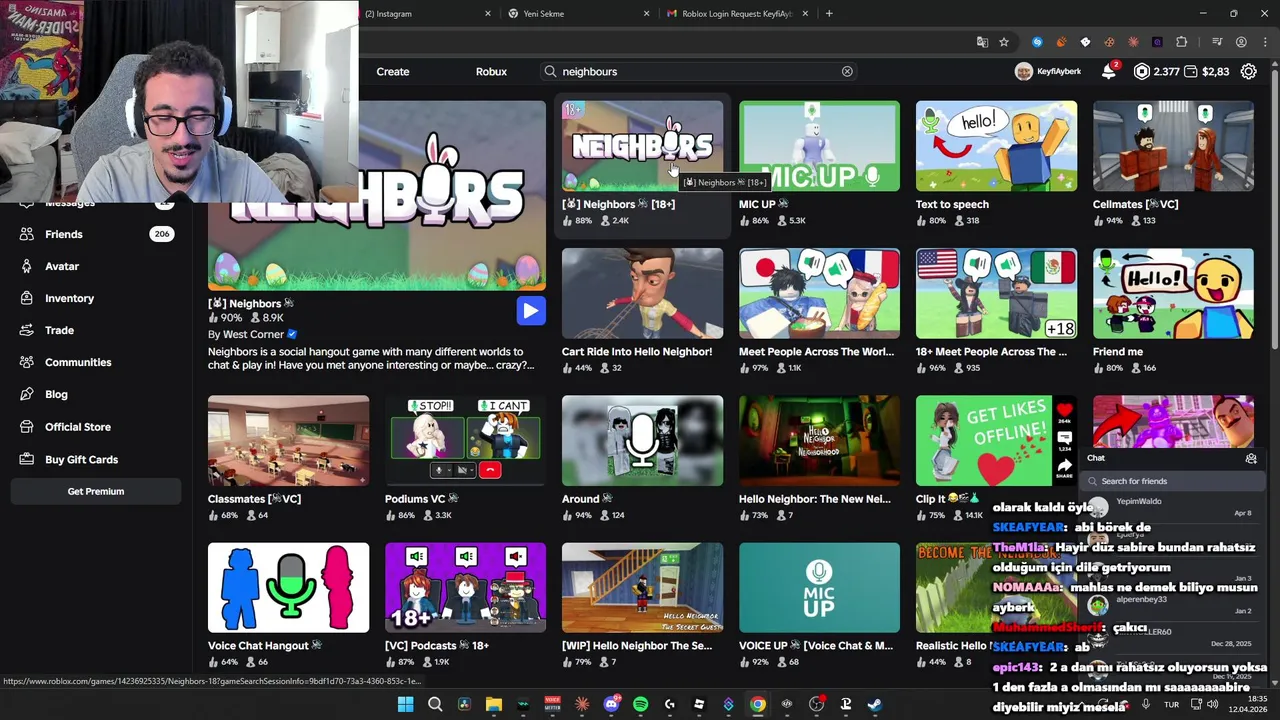Open the Podiums VC game

click(465, 440)
